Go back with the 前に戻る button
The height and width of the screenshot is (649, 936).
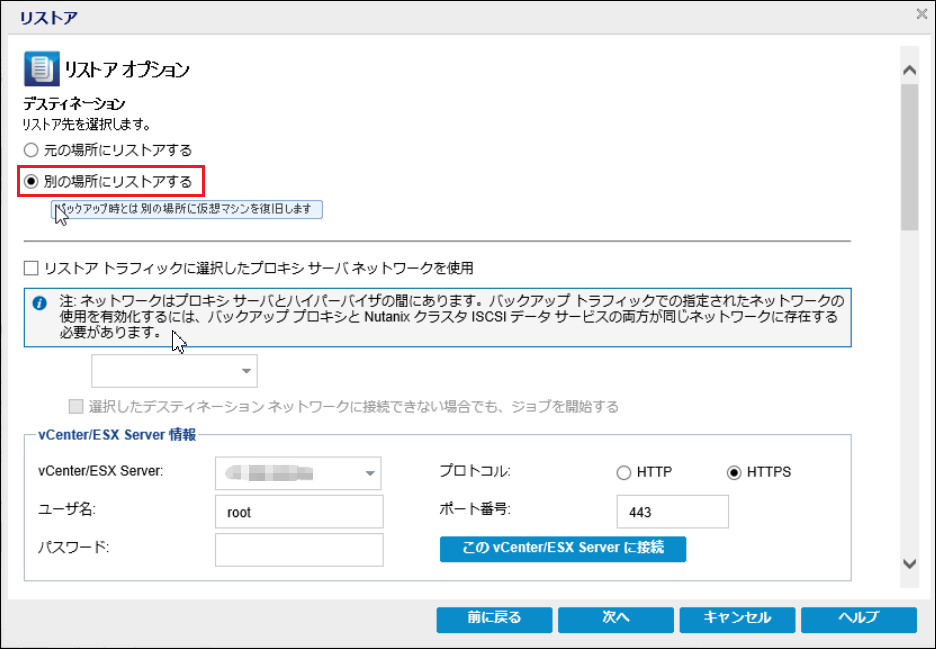tap(493, 619)
